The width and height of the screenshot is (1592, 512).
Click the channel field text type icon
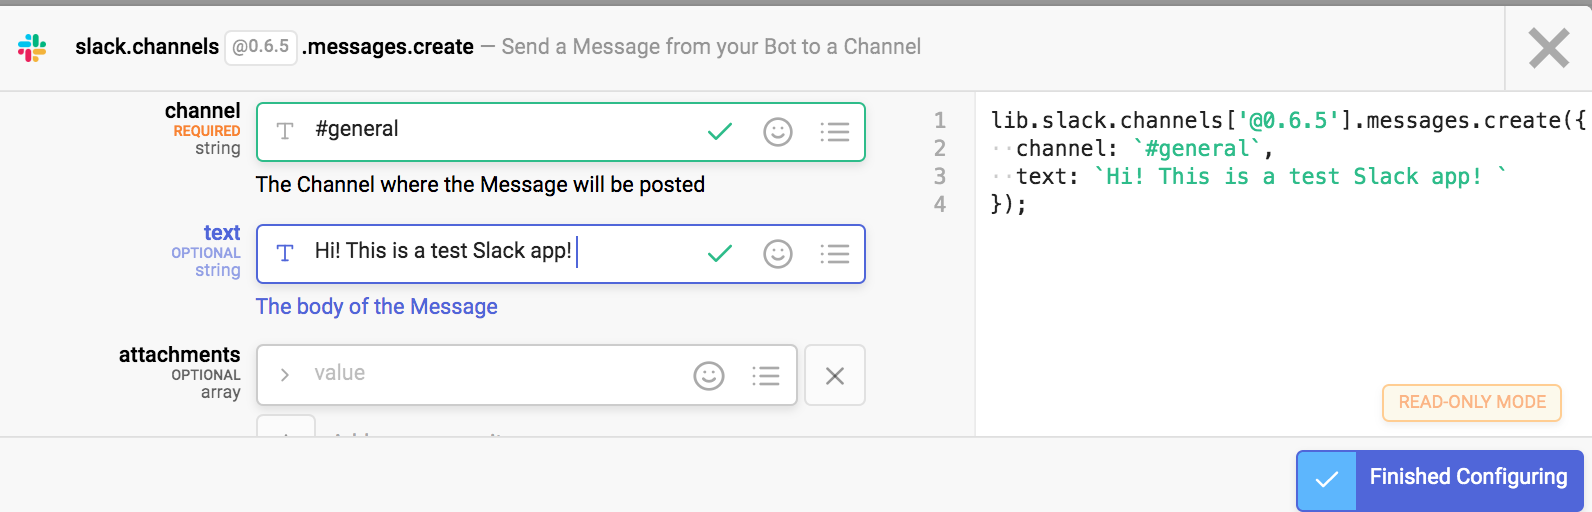click(x=285, y=131)
